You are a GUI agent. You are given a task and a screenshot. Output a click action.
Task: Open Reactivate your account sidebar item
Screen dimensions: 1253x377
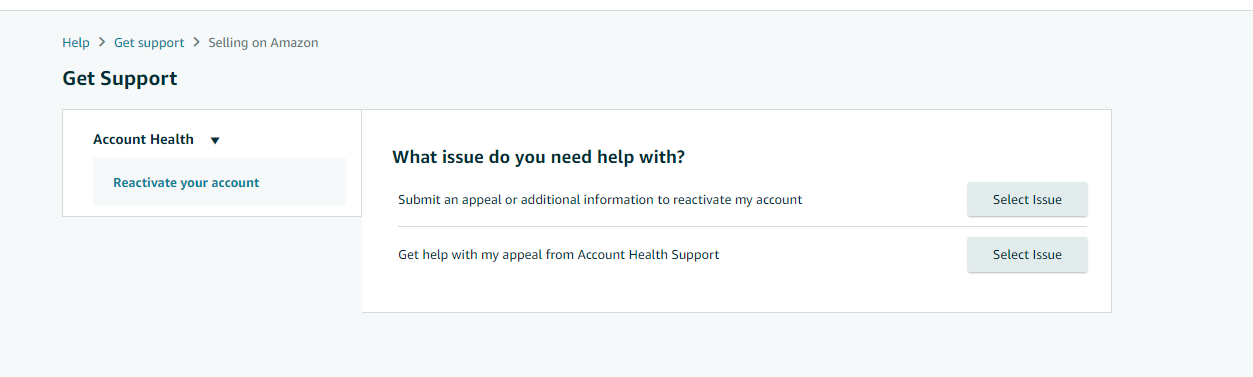coord(186,183)
